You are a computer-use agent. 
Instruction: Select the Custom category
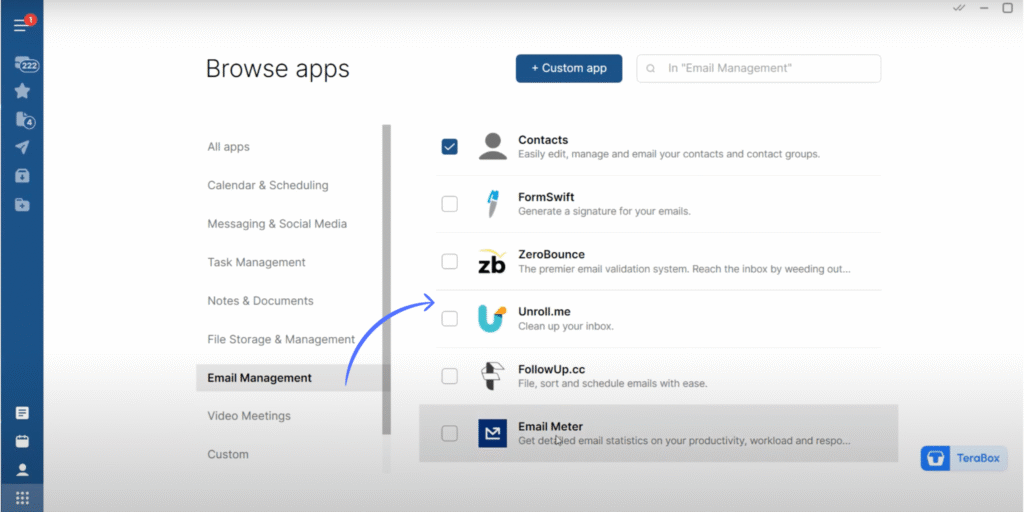tap(228, 455)
